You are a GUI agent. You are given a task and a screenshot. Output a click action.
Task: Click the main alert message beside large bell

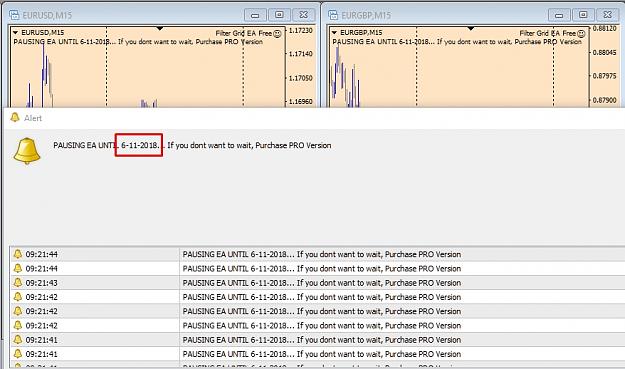tap(192, 145)
